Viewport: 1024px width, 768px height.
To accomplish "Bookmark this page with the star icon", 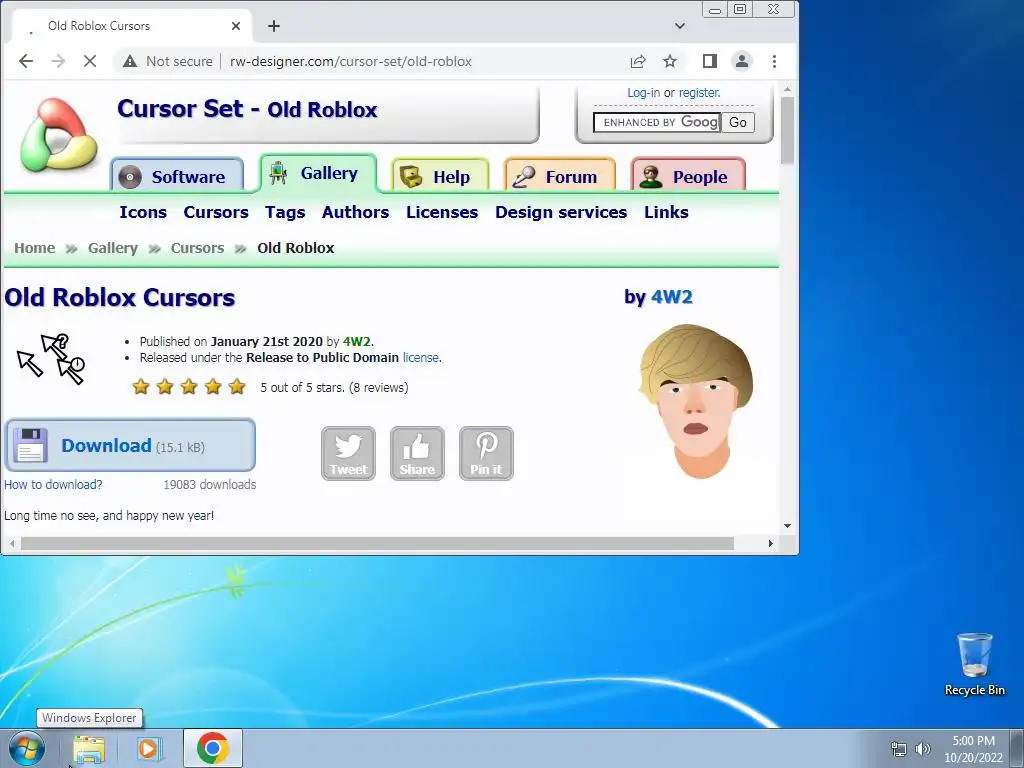I will click(x=670, y=61).
